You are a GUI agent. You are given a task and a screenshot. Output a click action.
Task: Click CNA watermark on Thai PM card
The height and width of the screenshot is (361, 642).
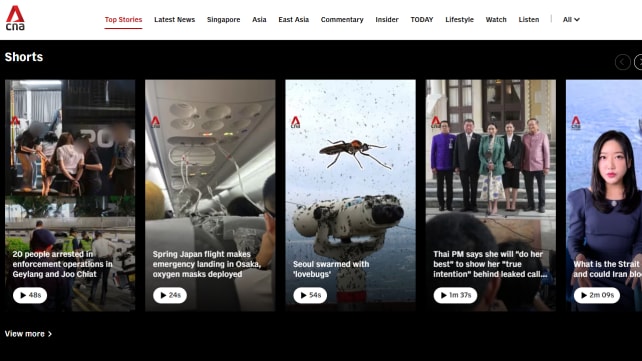[436, 122]
